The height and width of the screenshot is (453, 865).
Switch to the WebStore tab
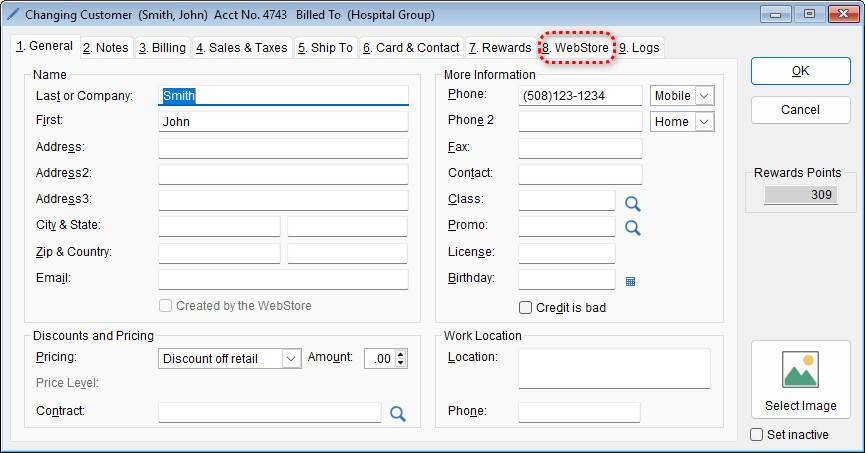click(x=575, y=48)
